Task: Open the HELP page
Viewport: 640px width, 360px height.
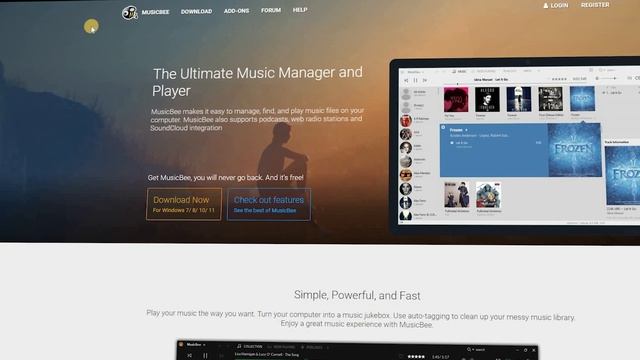Action: [300, 9]
